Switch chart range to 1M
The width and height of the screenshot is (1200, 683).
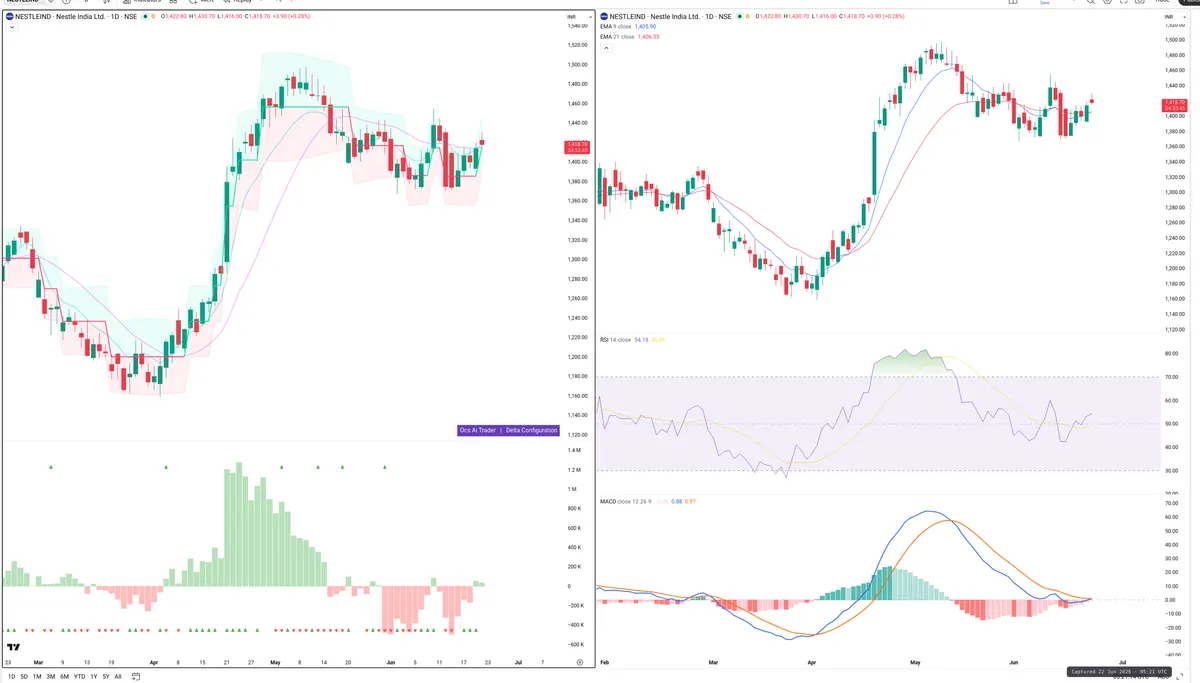click(x=37, y=677)
